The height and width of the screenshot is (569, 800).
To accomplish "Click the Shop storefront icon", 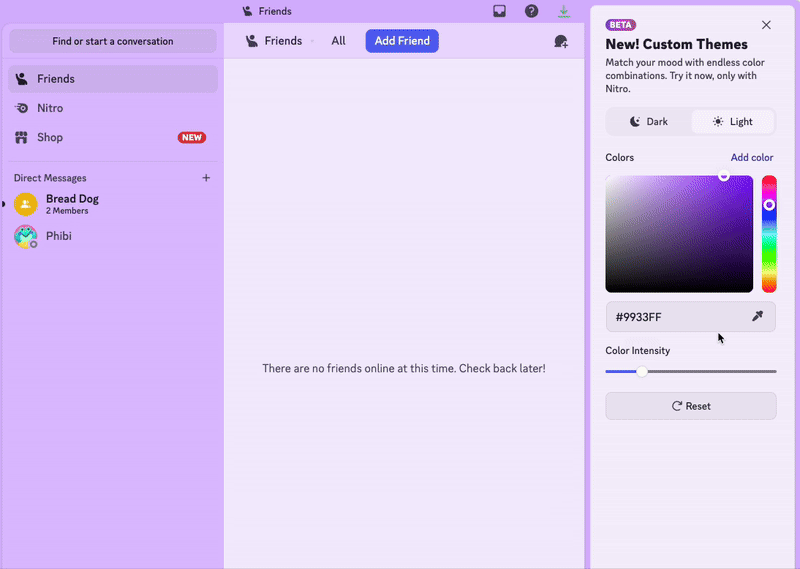I will (x=21, y=137).
